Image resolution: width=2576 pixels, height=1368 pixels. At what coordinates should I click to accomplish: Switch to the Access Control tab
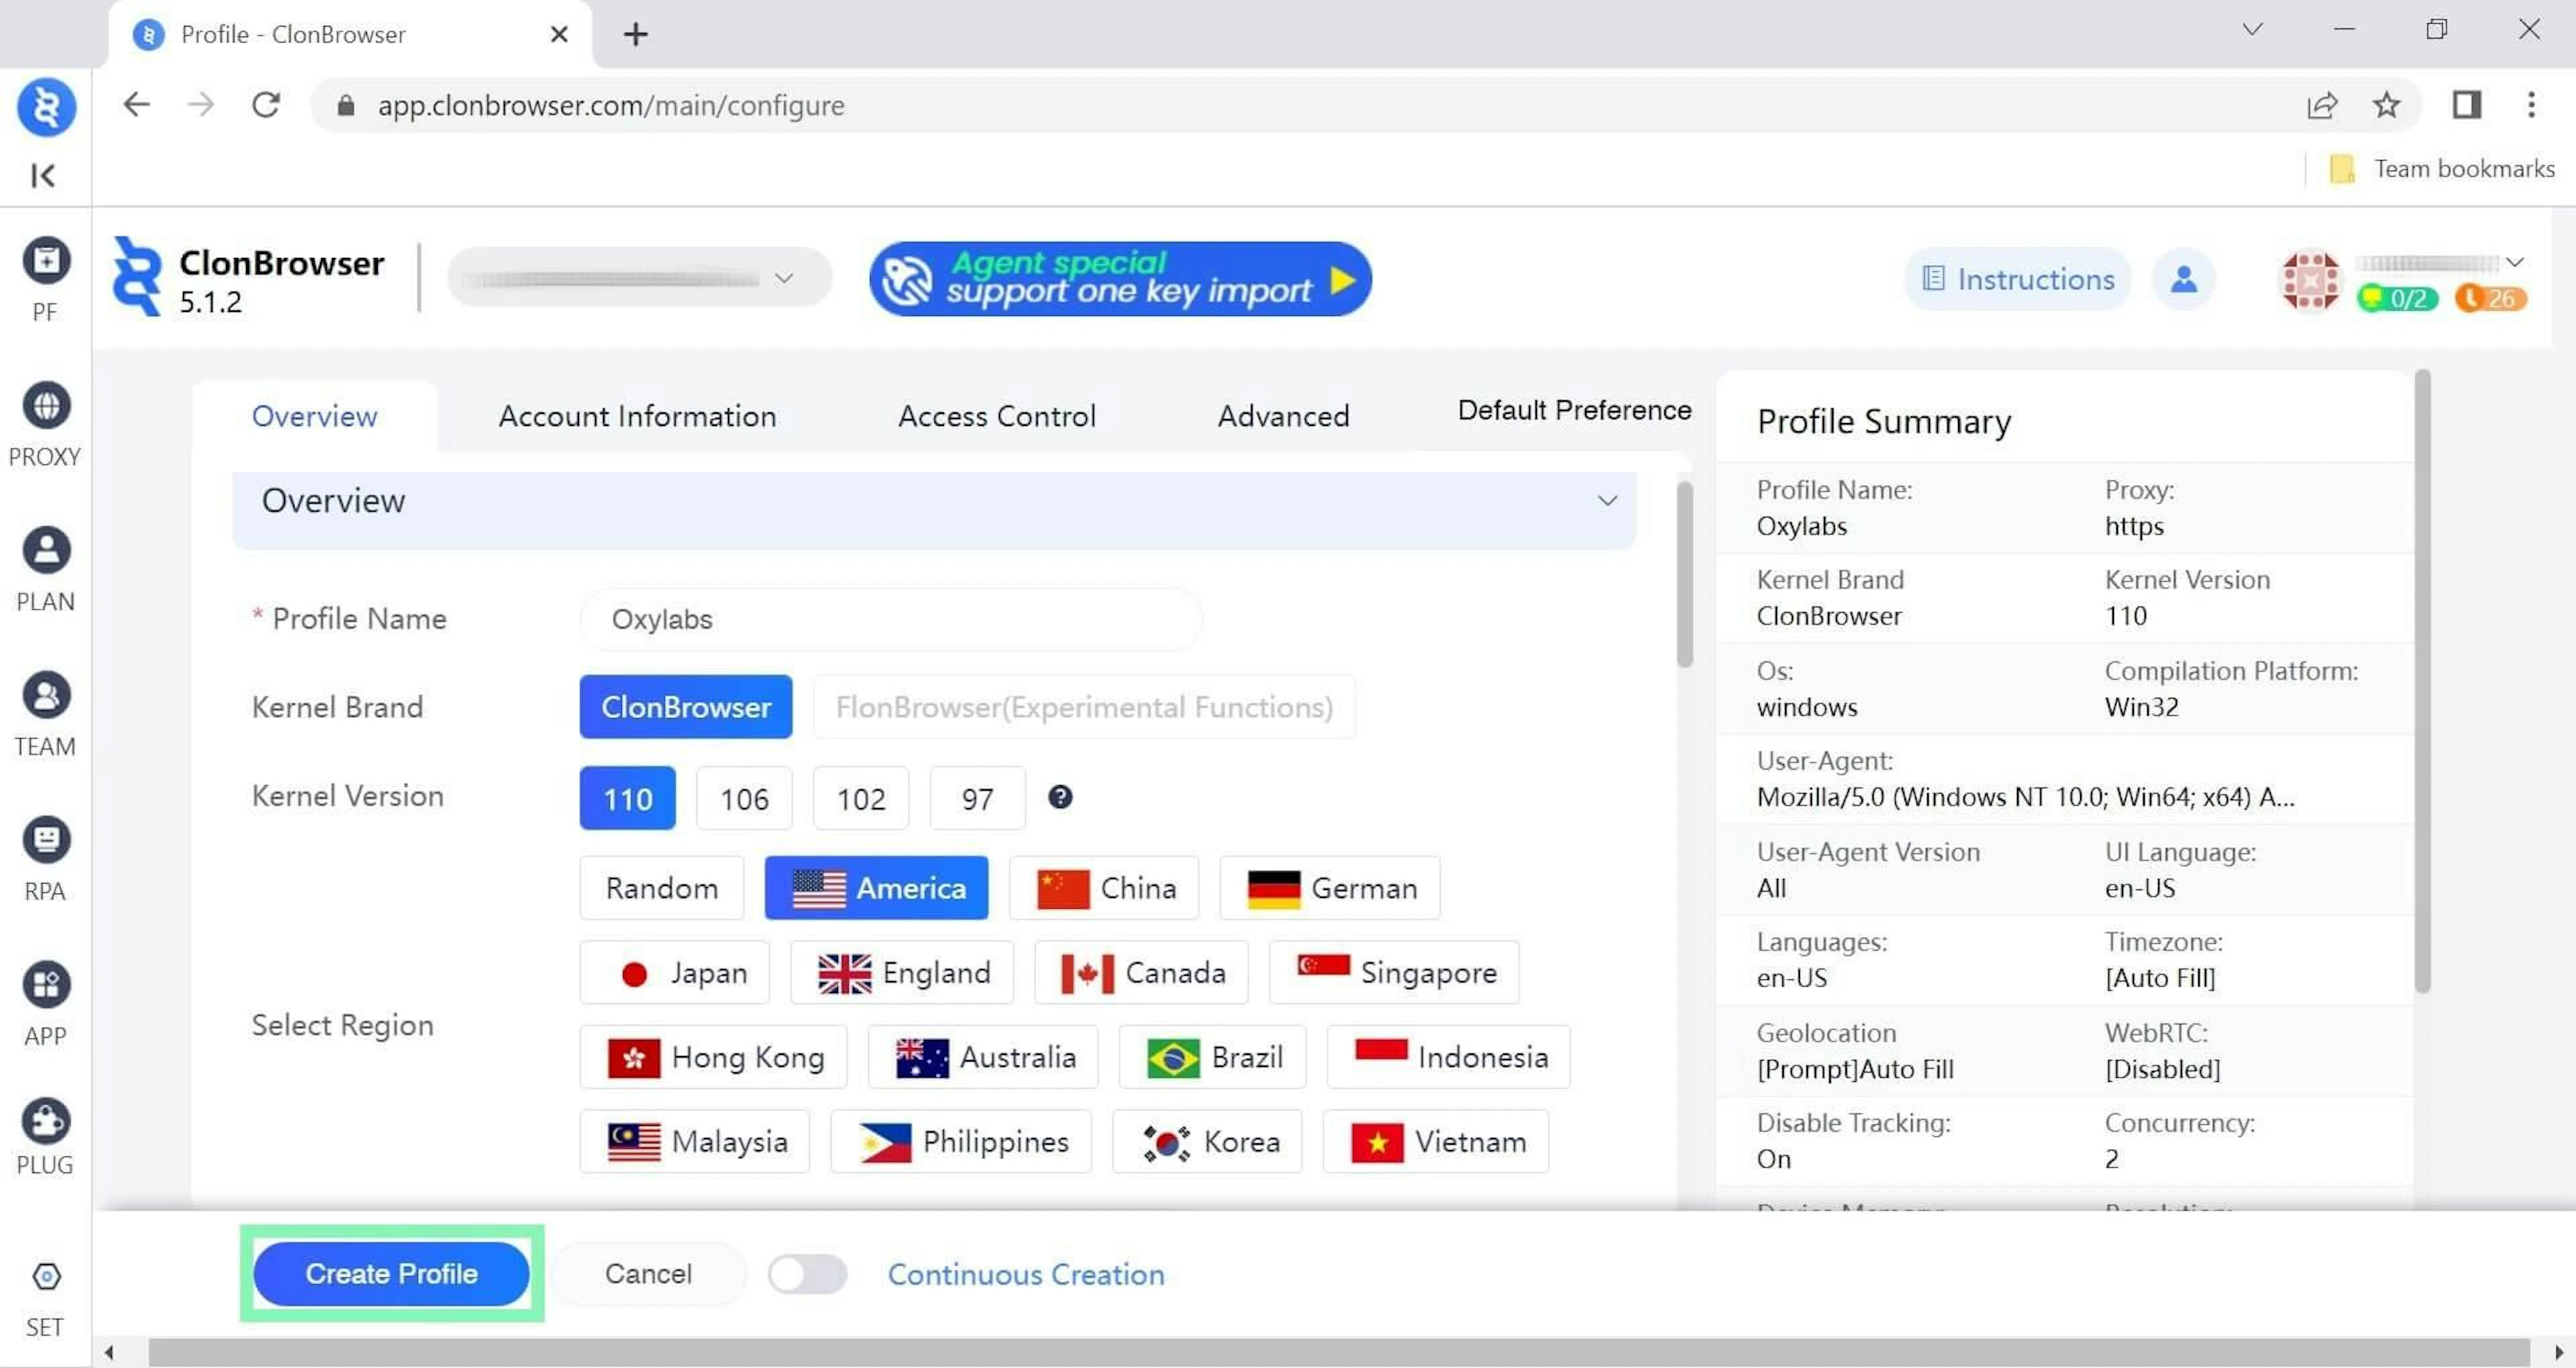pyautogui.click(x=997, y=416)
